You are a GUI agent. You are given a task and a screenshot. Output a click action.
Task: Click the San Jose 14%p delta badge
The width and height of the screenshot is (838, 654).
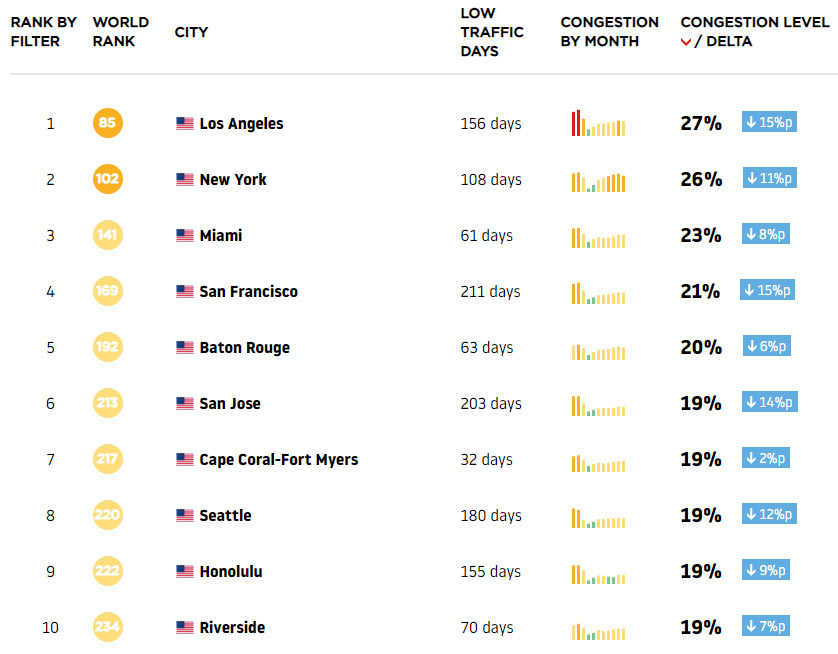pos(769,402)
